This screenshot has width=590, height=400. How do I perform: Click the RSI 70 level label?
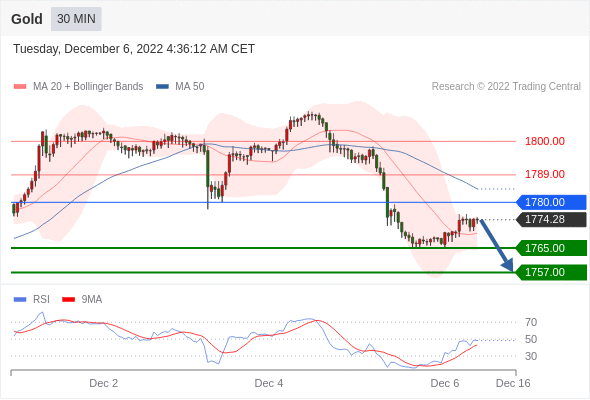531,322
